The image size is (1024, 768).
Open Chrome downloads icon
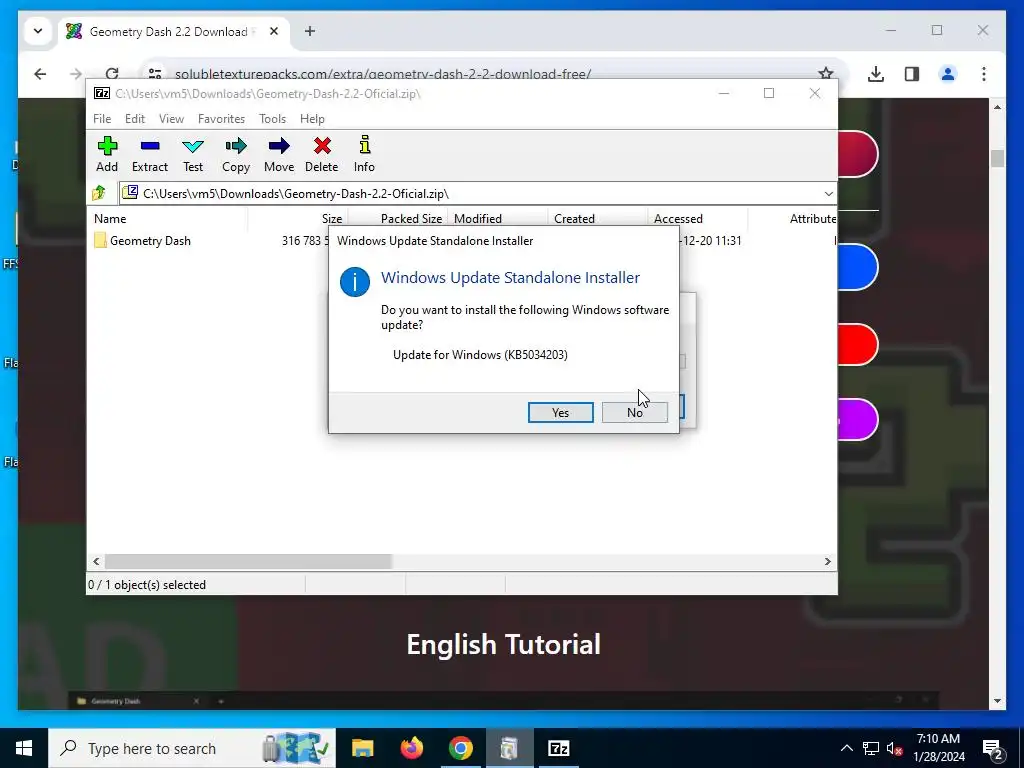[x=876, y=74]
